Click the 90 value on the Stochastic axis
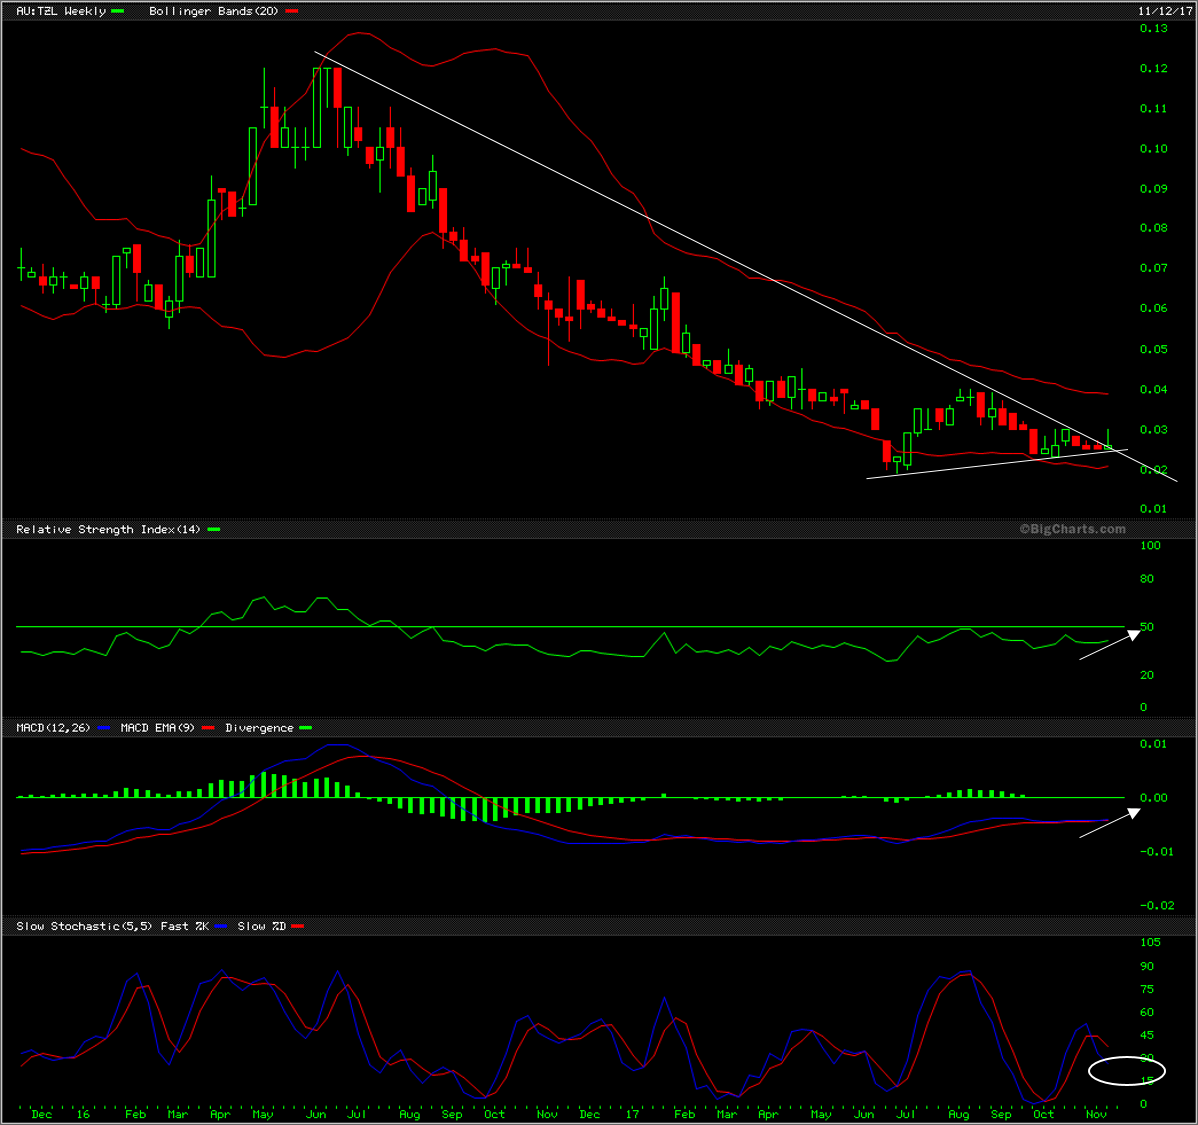This screenshot has height=1125, width=1198. coord(1147,966)
